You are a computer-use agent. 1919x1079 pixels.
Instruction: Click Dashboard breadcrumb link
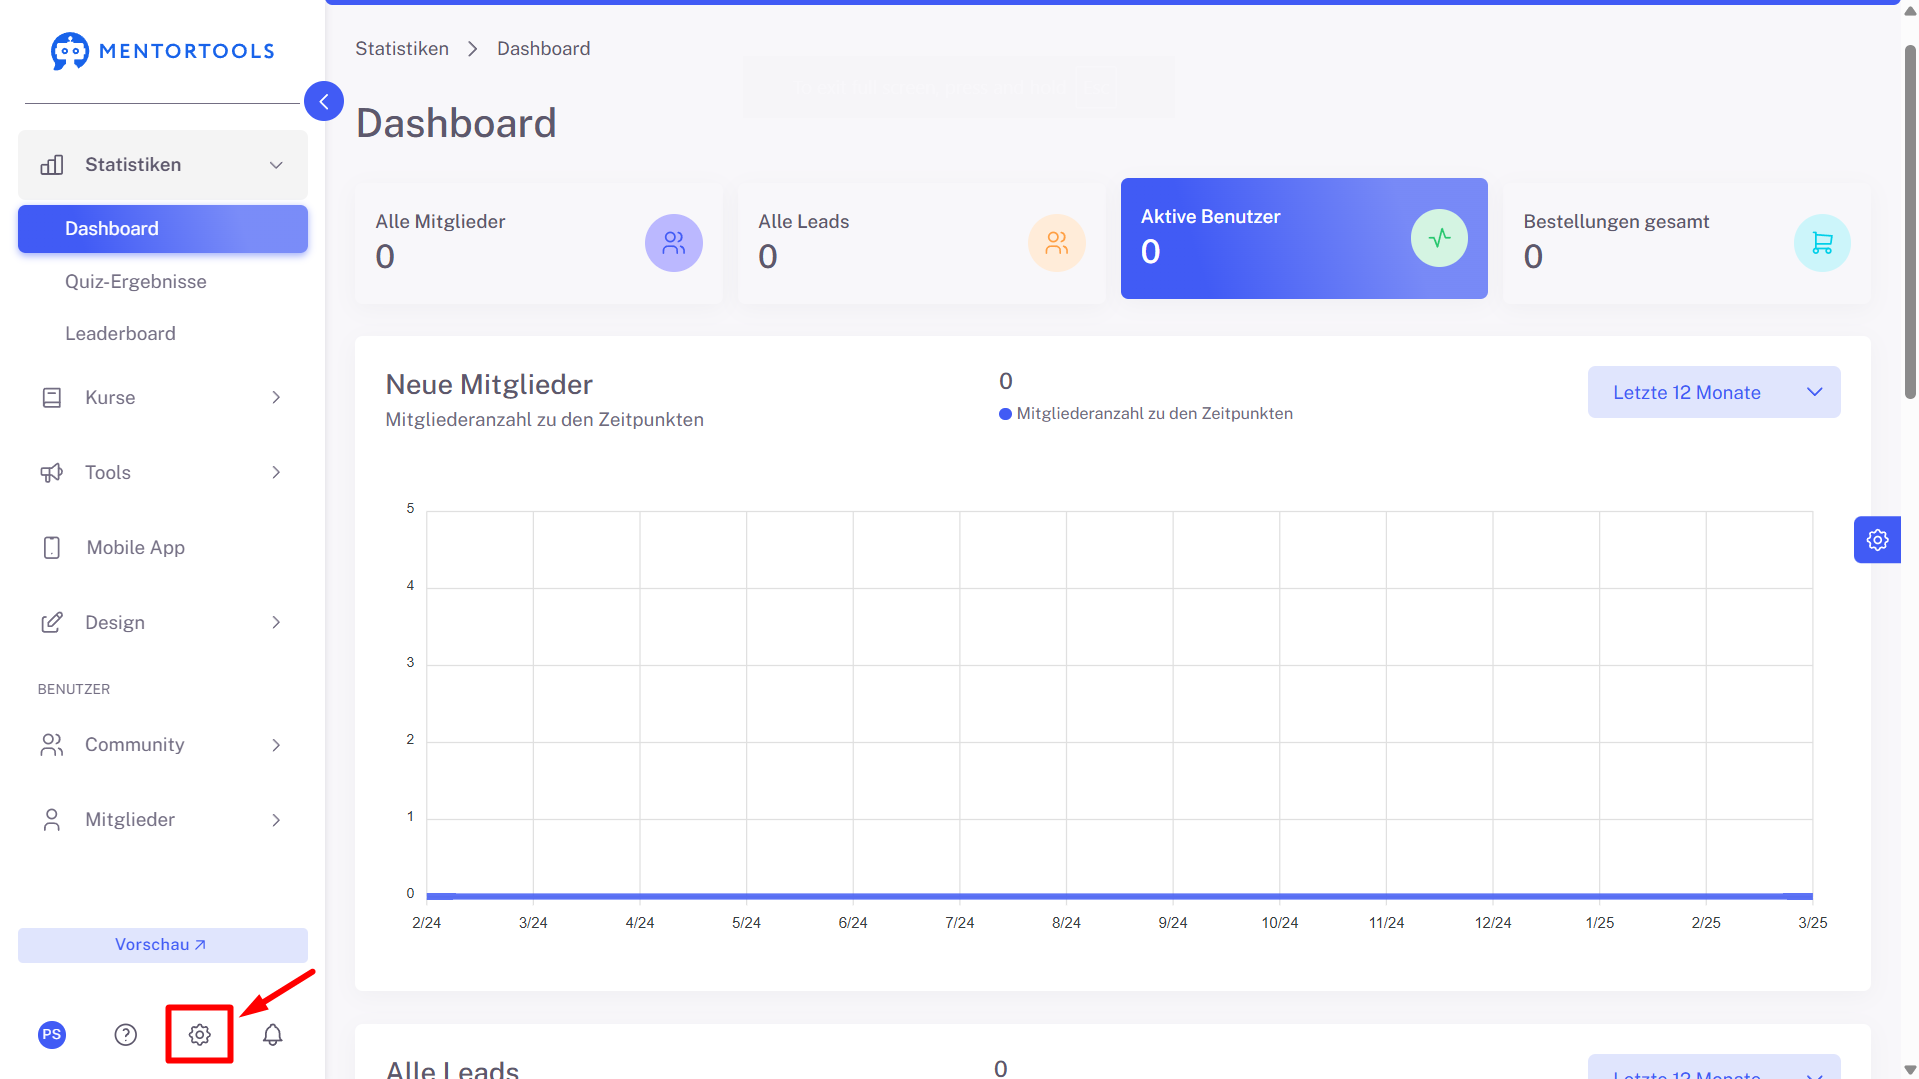click(543, 49)
